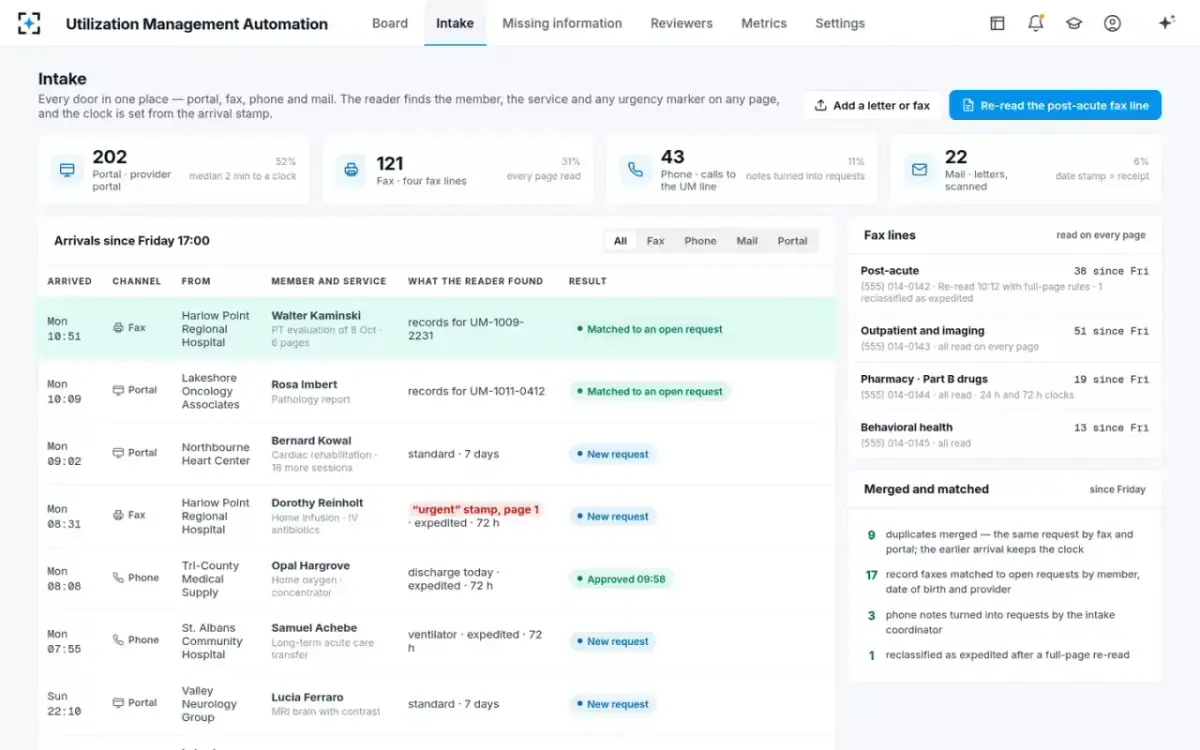Image resolution: width=1200 pixels, height=750 pixels.
Task: Click the Portal monitor icon in stats card
Action: 67,170
